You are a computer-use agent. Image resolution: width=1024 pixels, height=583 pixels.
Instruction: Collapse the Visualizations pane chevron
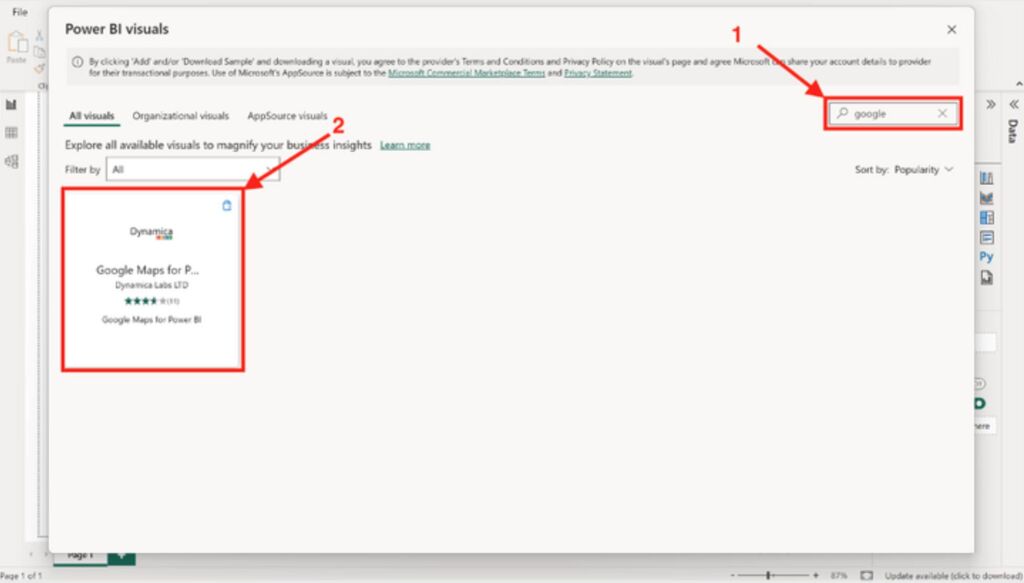pos(990,104)
